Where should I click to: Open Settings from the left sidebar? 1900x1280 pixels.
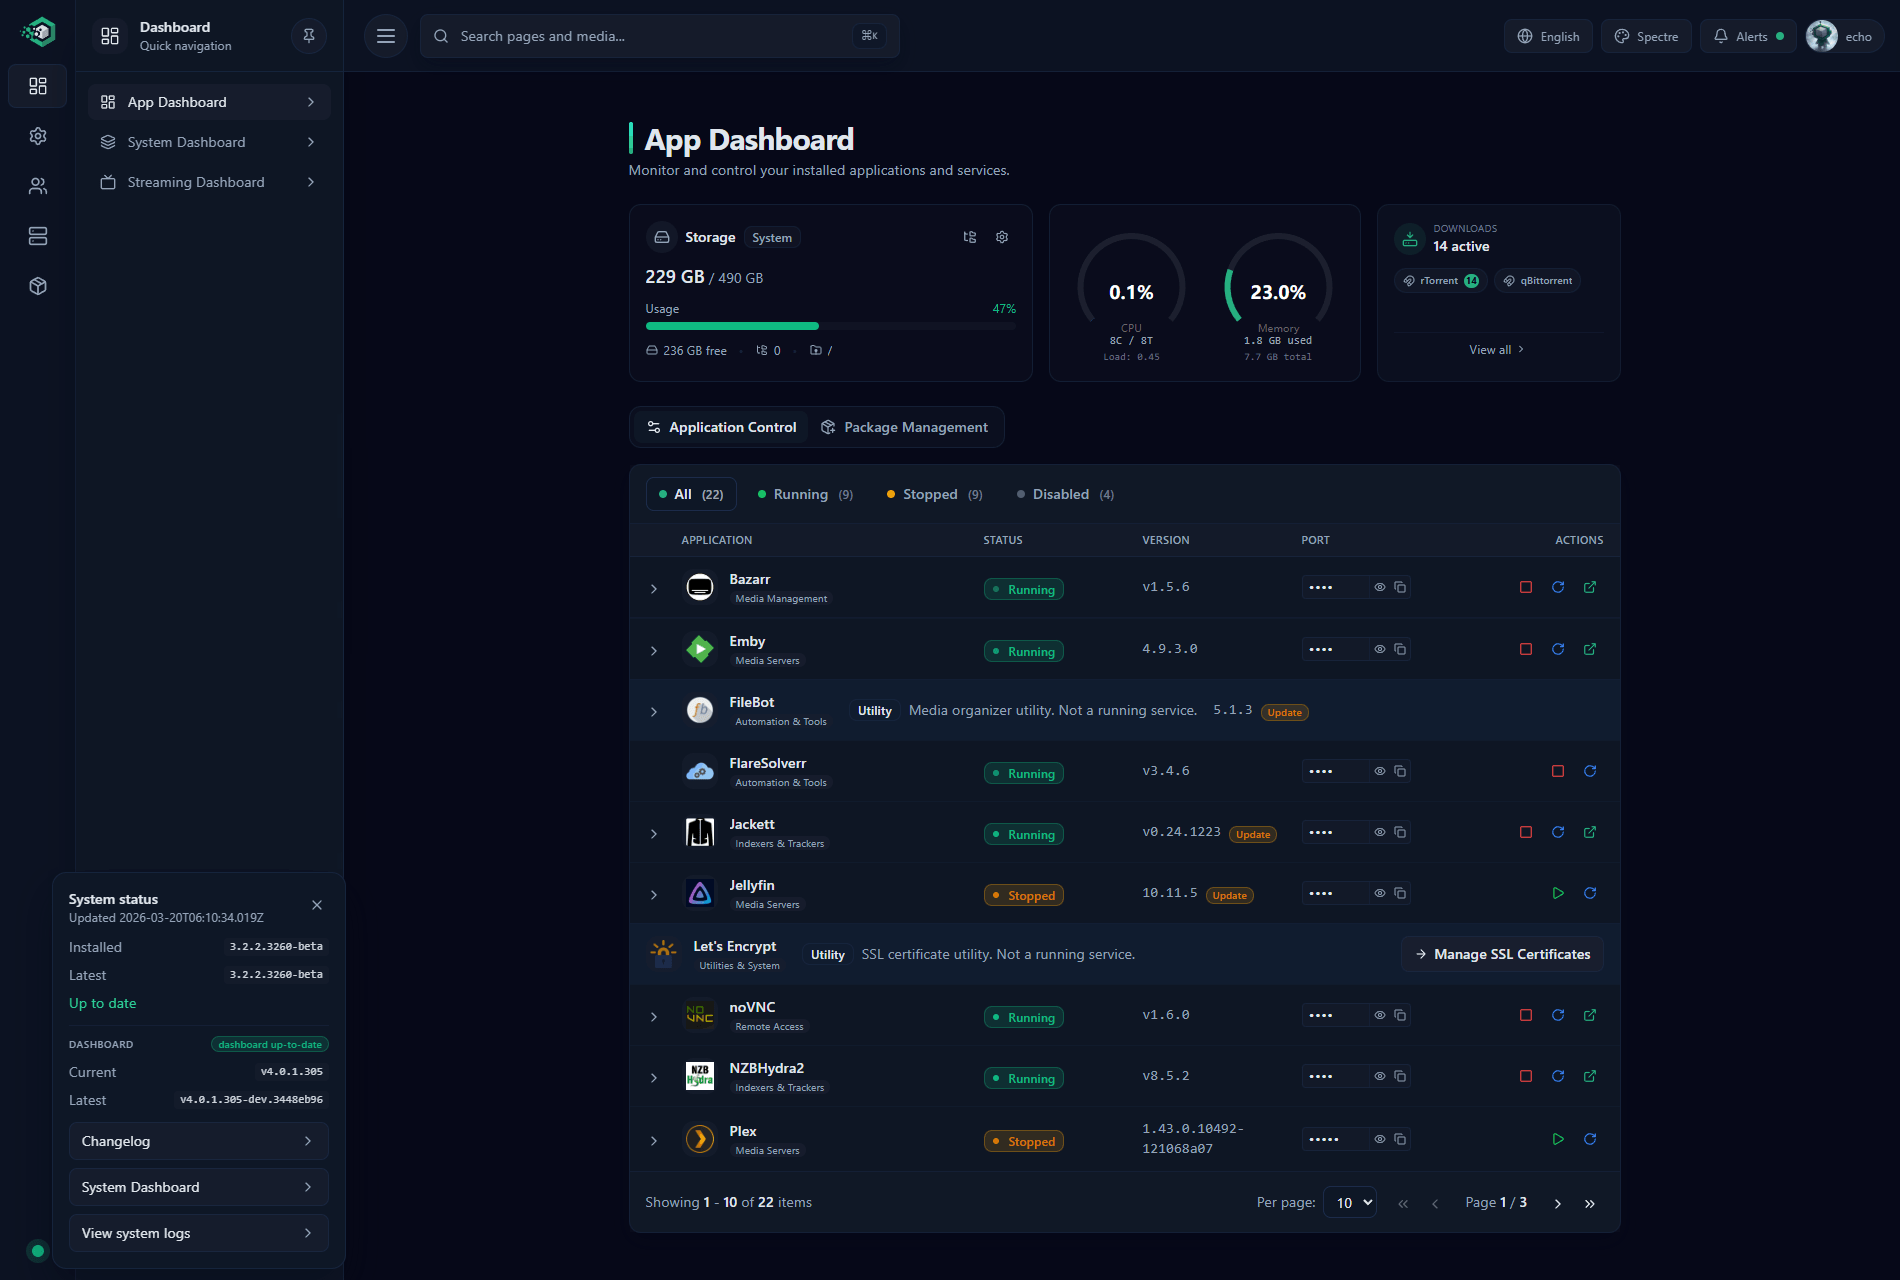(37, 136)
